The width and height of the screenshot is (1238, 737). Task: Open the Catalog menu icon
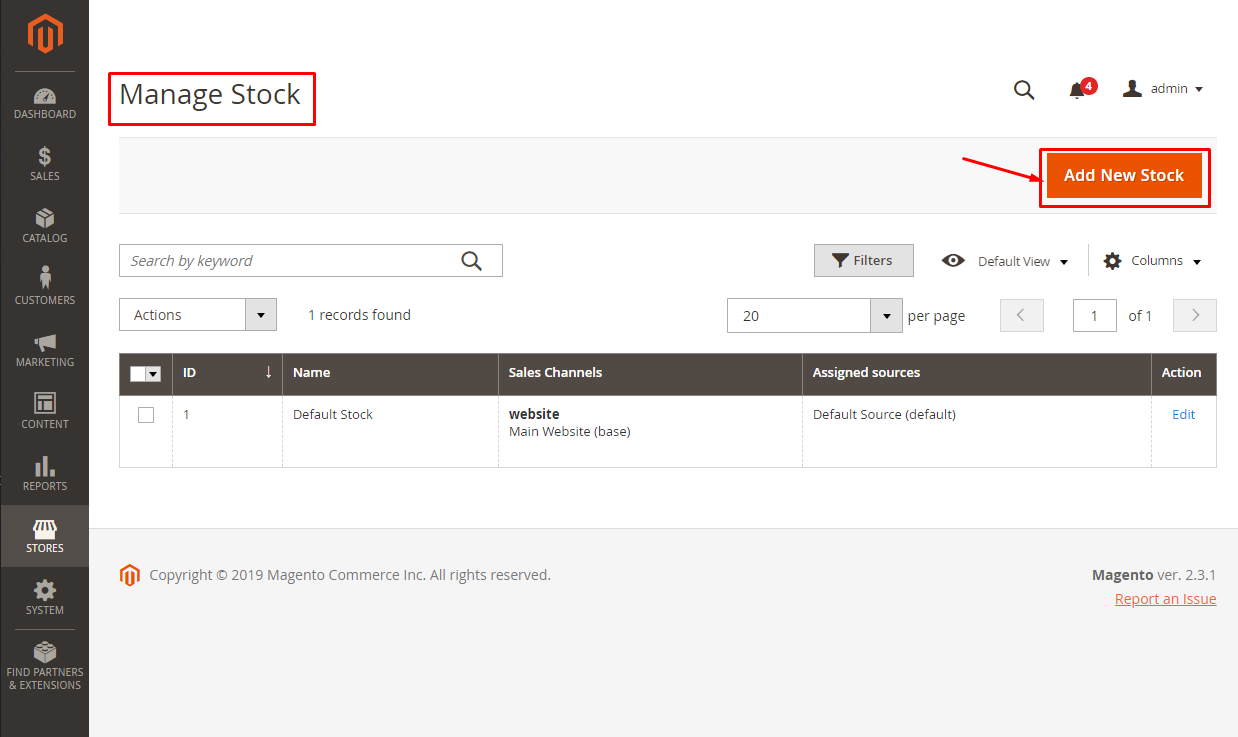44,224
